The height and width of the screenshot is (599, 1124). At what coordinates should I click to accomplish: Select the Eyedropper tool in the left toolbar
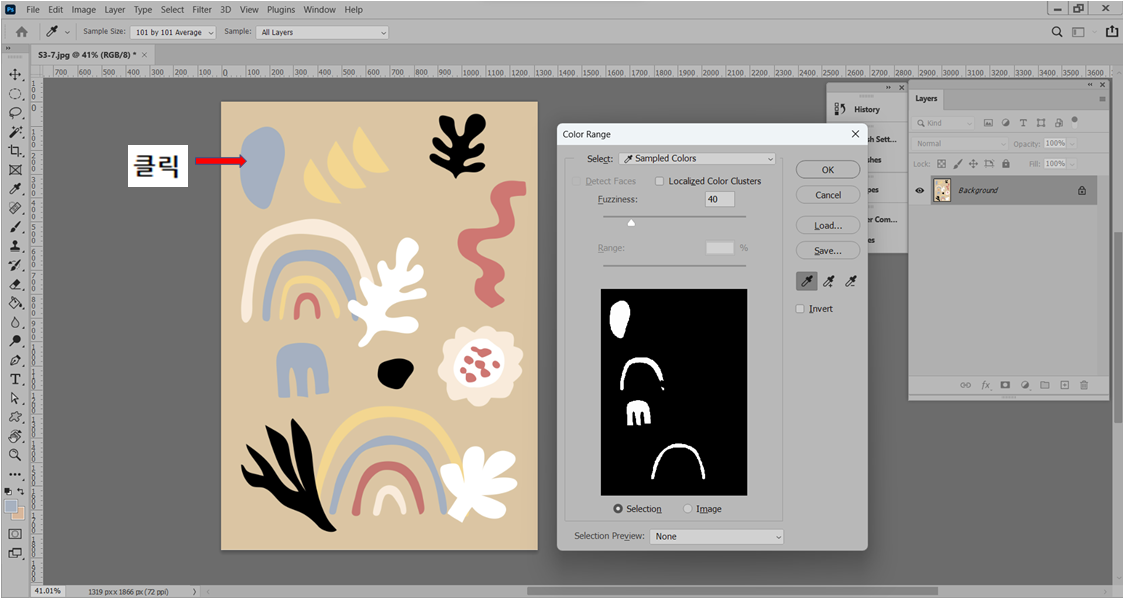[15, 188]
